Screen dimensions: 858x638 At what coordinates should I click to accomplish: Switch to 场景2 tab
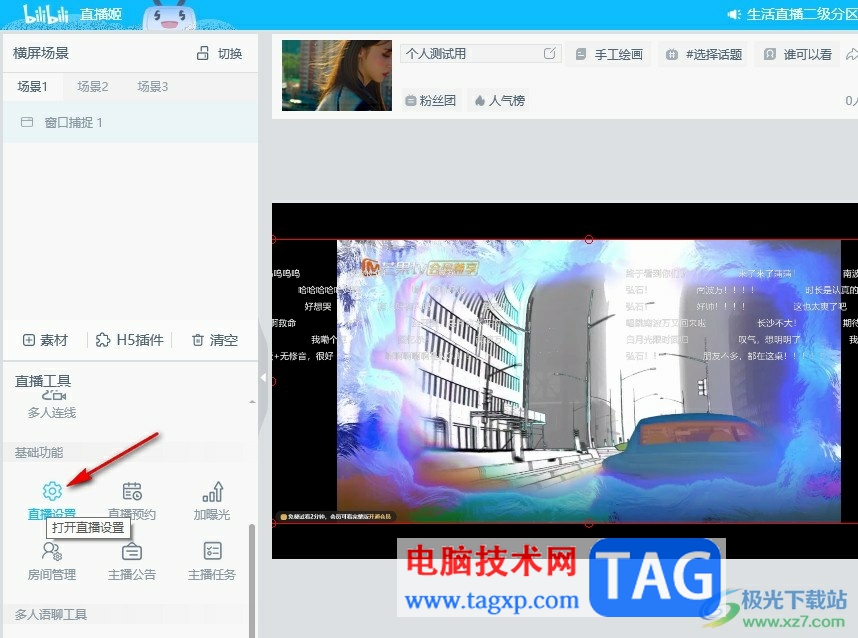[x=92, y=86]
